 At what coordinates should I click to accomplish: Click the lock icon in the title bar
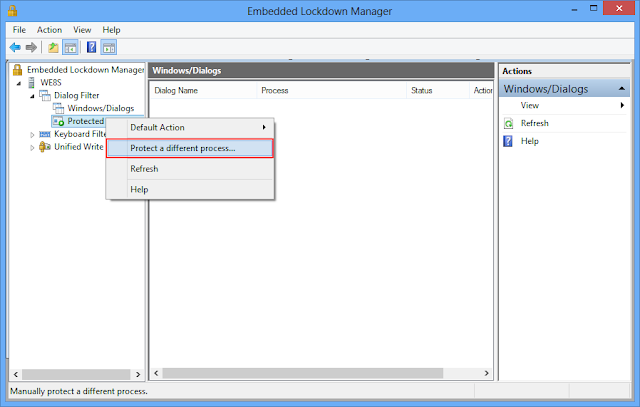point(13,10)
